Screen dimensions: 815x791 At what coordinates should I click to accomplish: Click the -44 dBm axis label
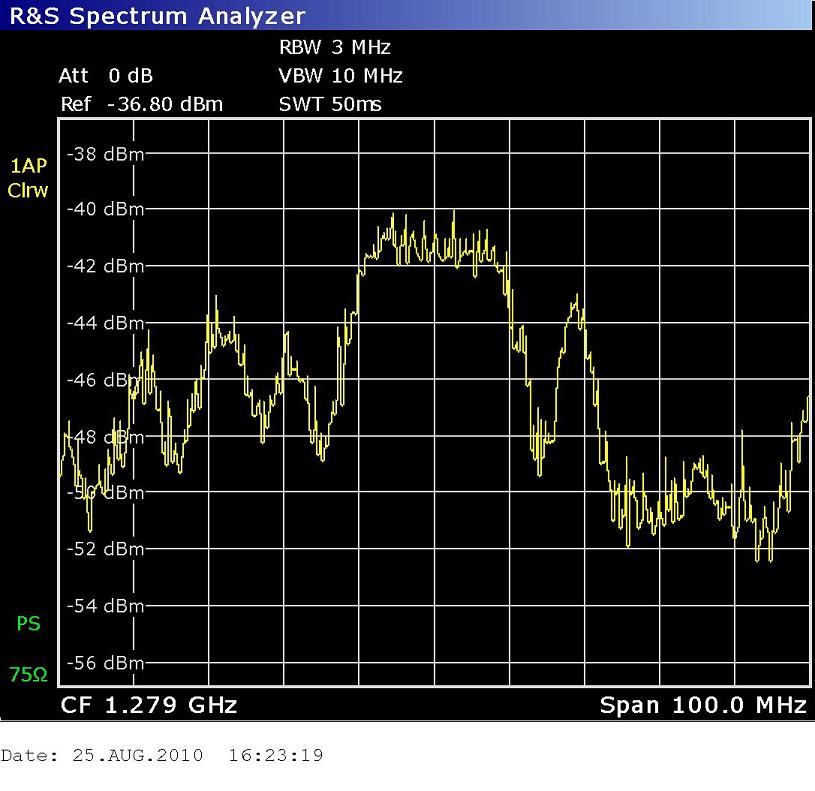click(x=105, y=323)
